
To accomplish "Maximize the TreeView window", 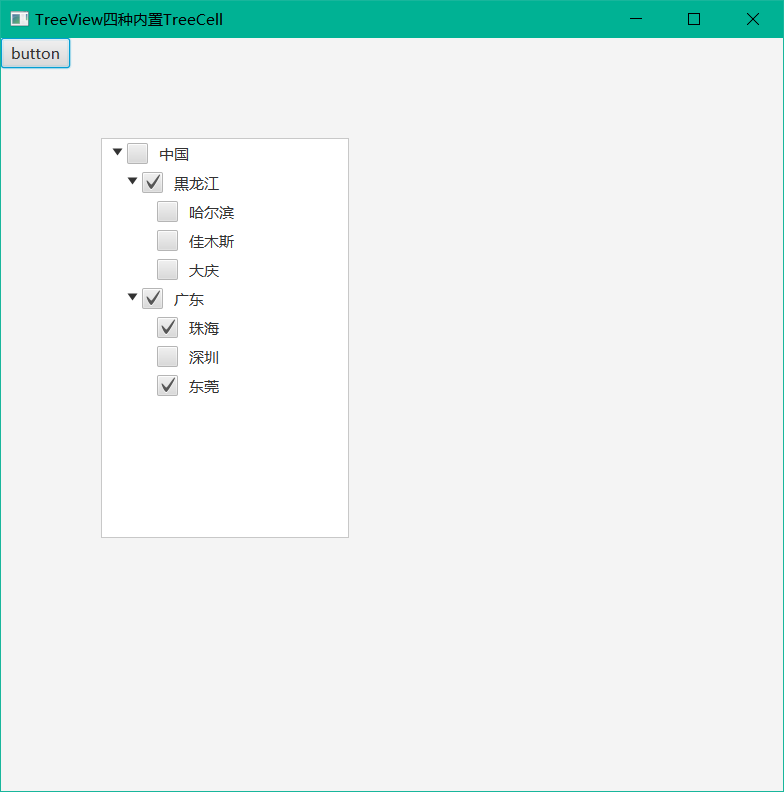I will (694, 19).
